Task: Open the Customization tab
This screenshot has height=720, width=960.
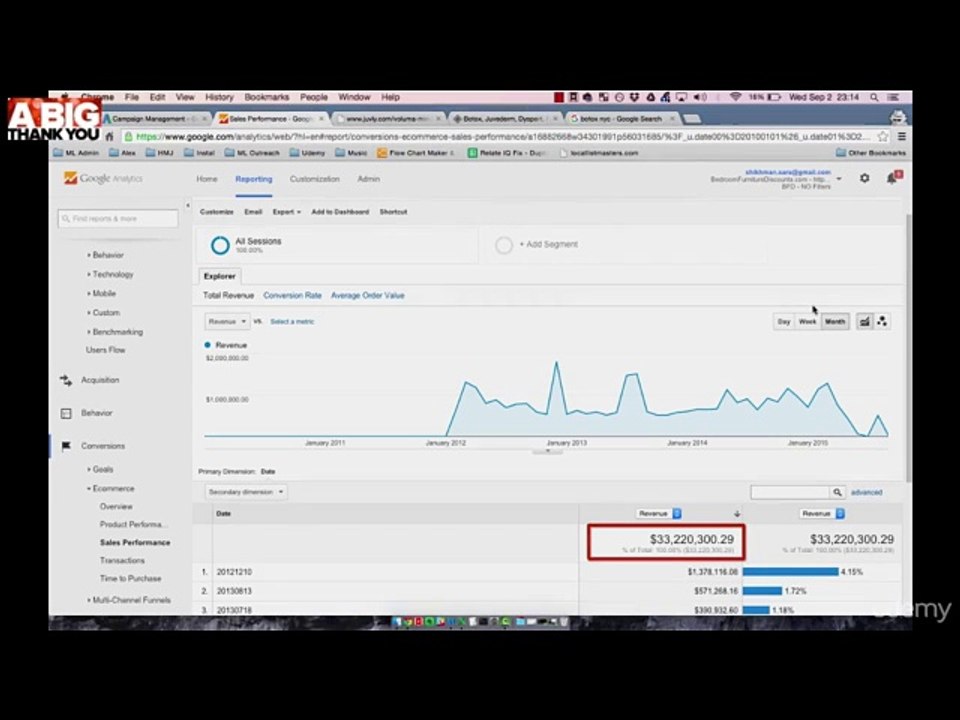Action: click(x=315, y=179)
